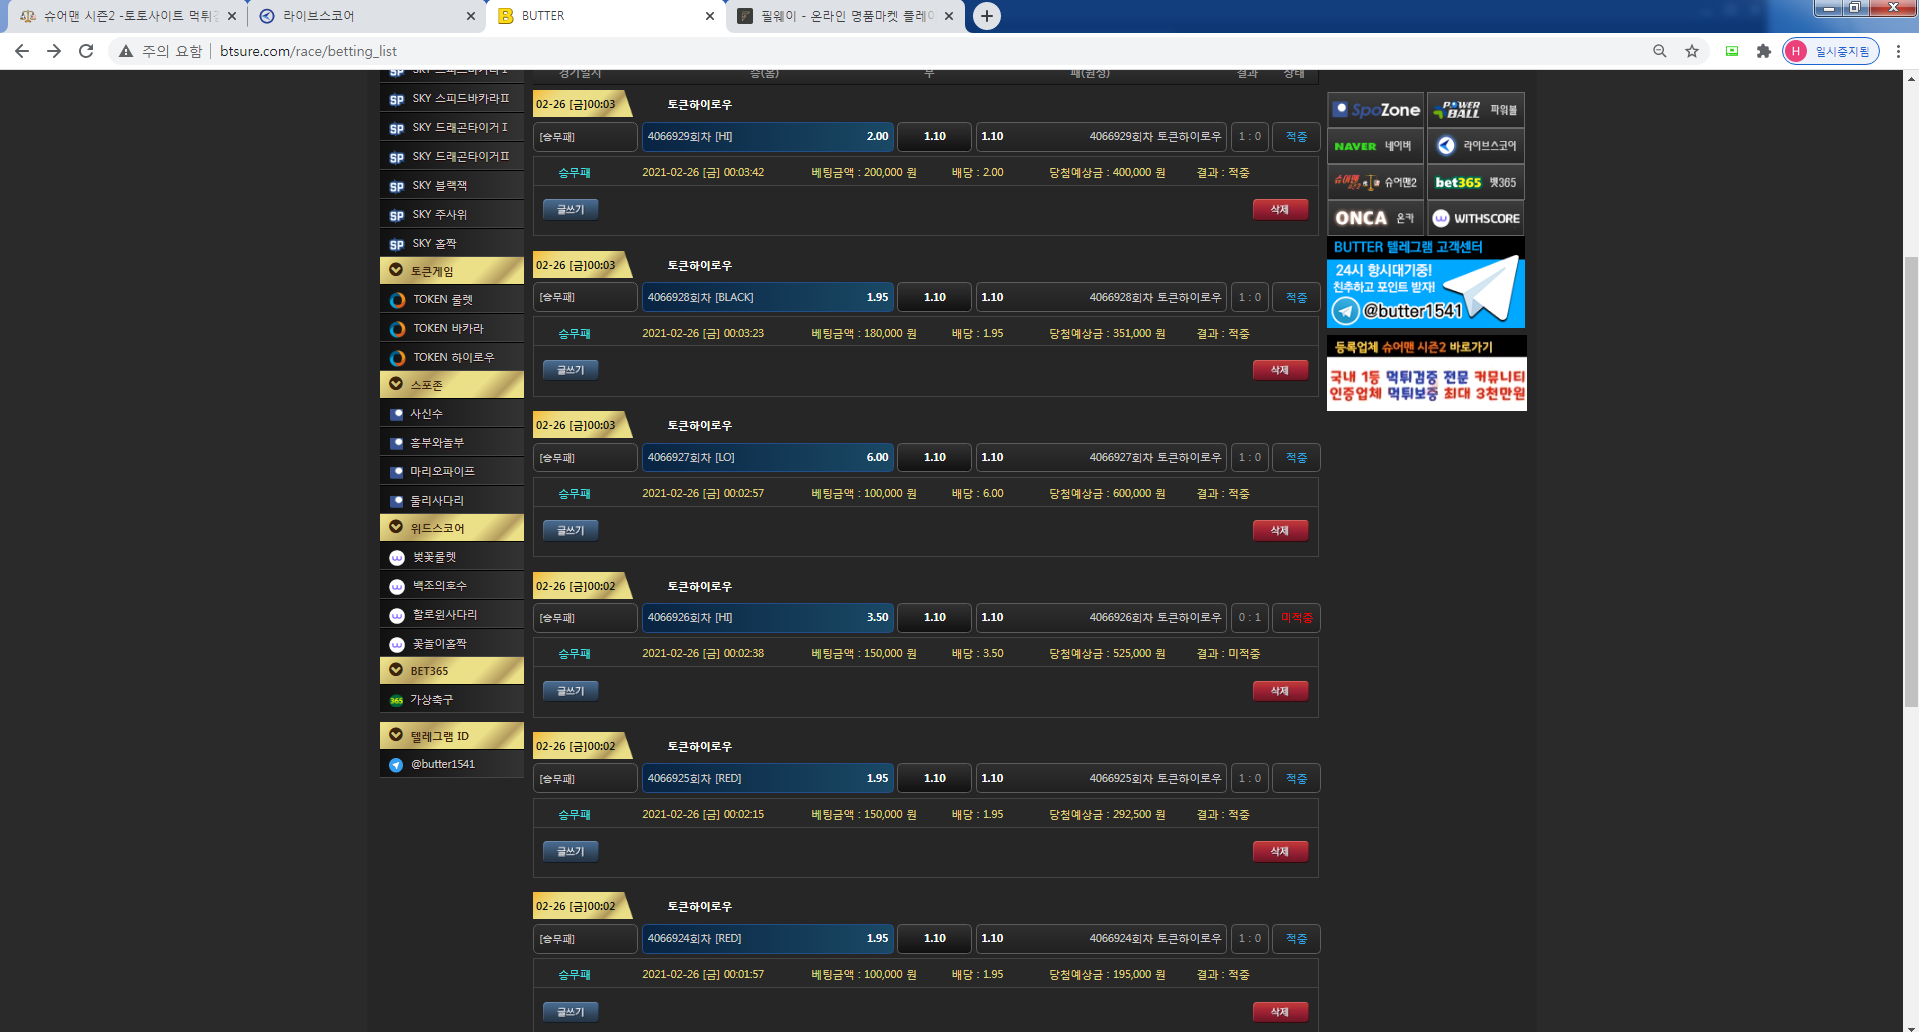The width and height of the screenshot is (1919, 1032).
Task: Select TOKEN 하이로우 in sidebar menu
Action: [453, 357]
